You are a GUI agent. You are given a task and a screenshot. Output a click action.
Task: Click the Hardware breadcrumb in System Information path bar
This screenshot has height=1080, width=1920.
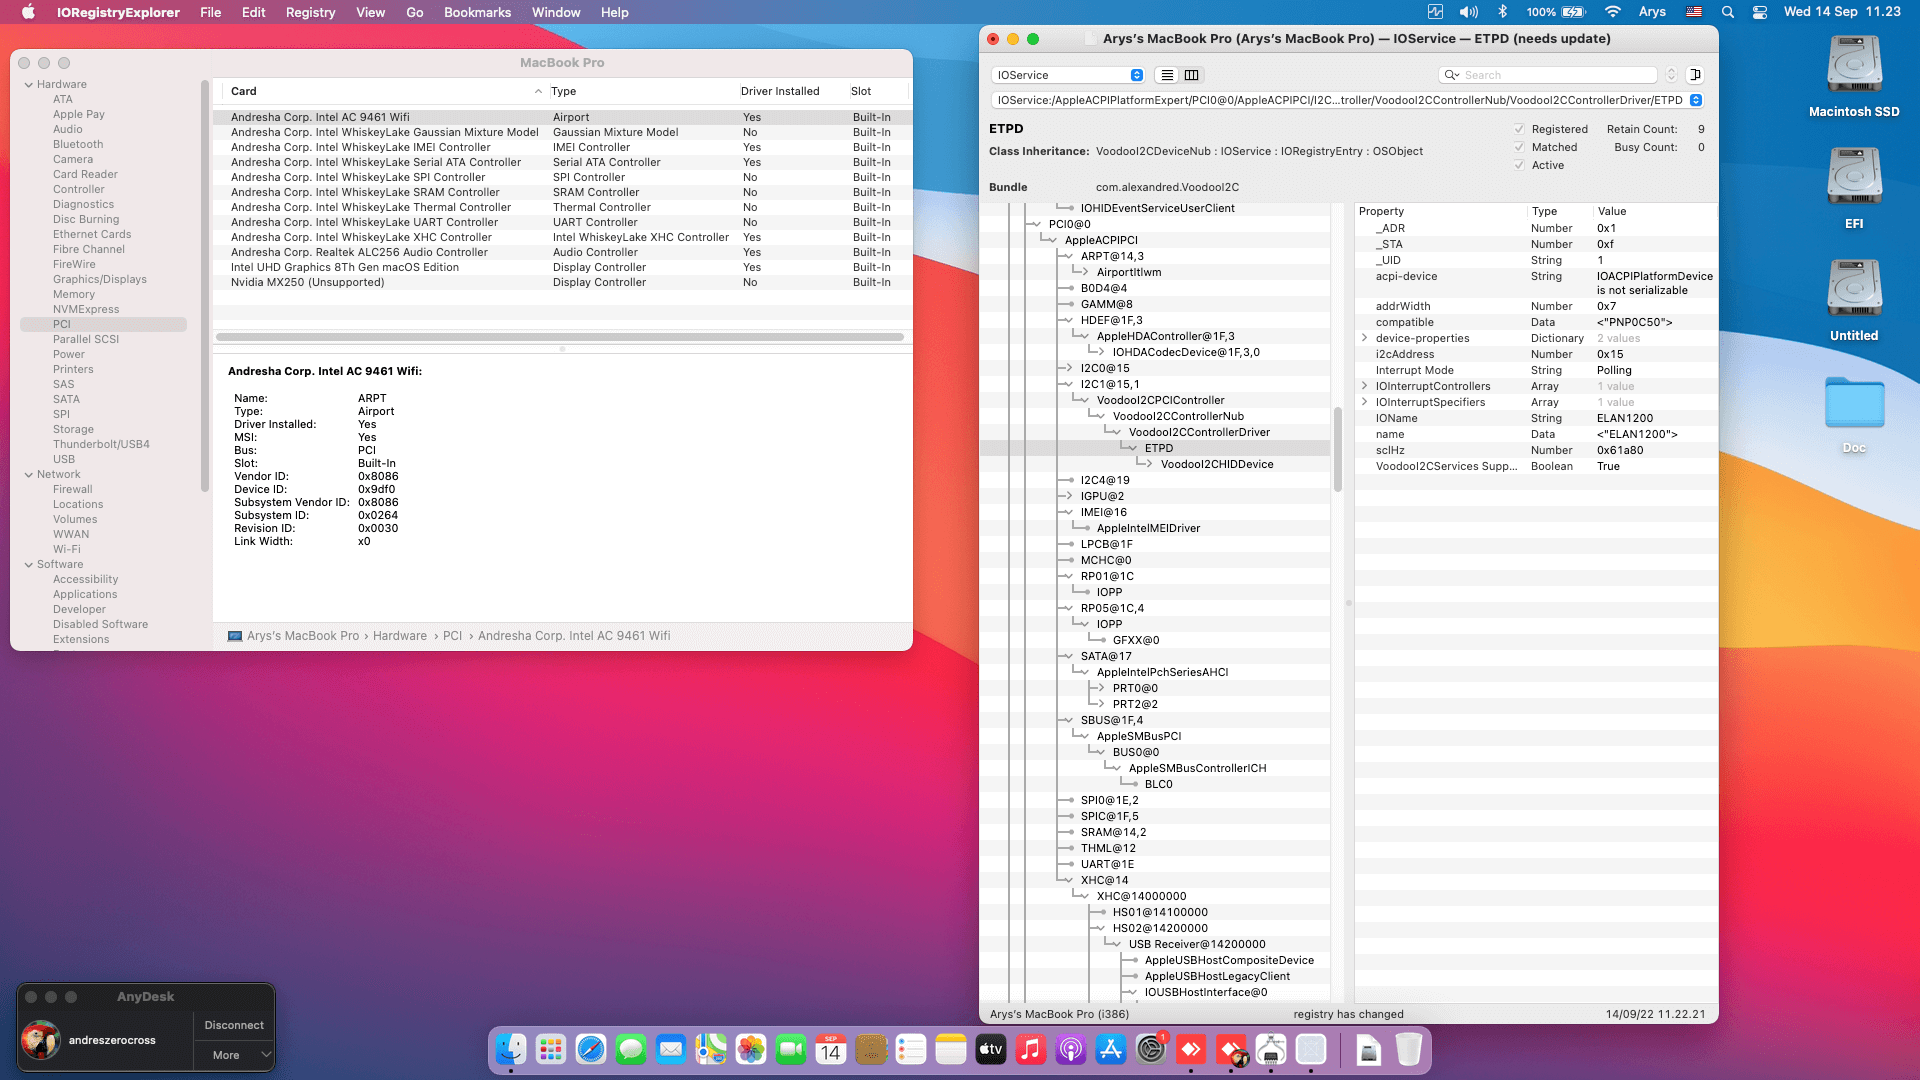click(x=400, y=636)
